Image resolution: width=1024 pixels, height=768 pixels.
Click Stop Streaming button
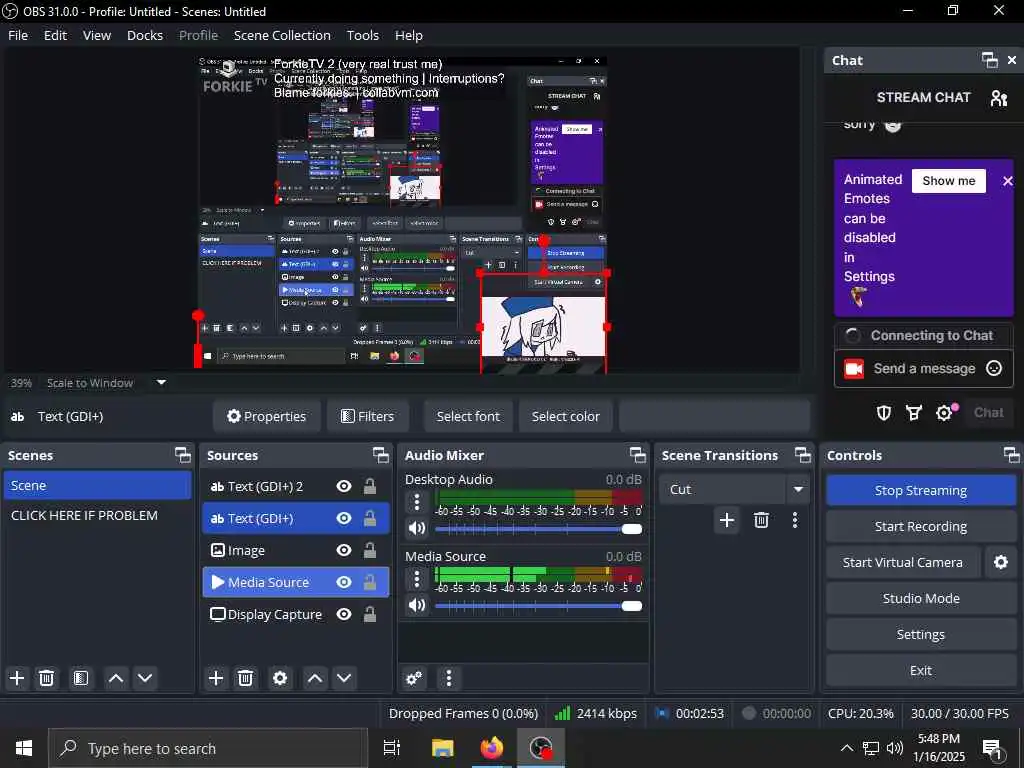[921, 490]
